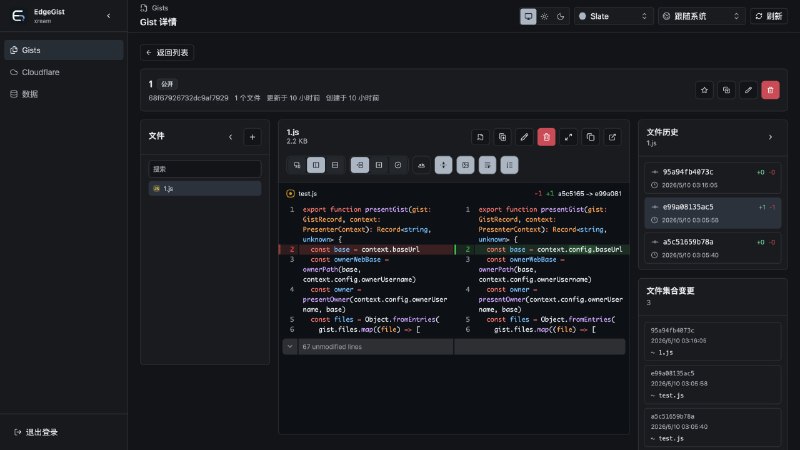This screenshot has width=800, height=450.
Task: Expand 1.js viewer to fullscreen with the diagonal arrows icon
Action: pos(568,137)
